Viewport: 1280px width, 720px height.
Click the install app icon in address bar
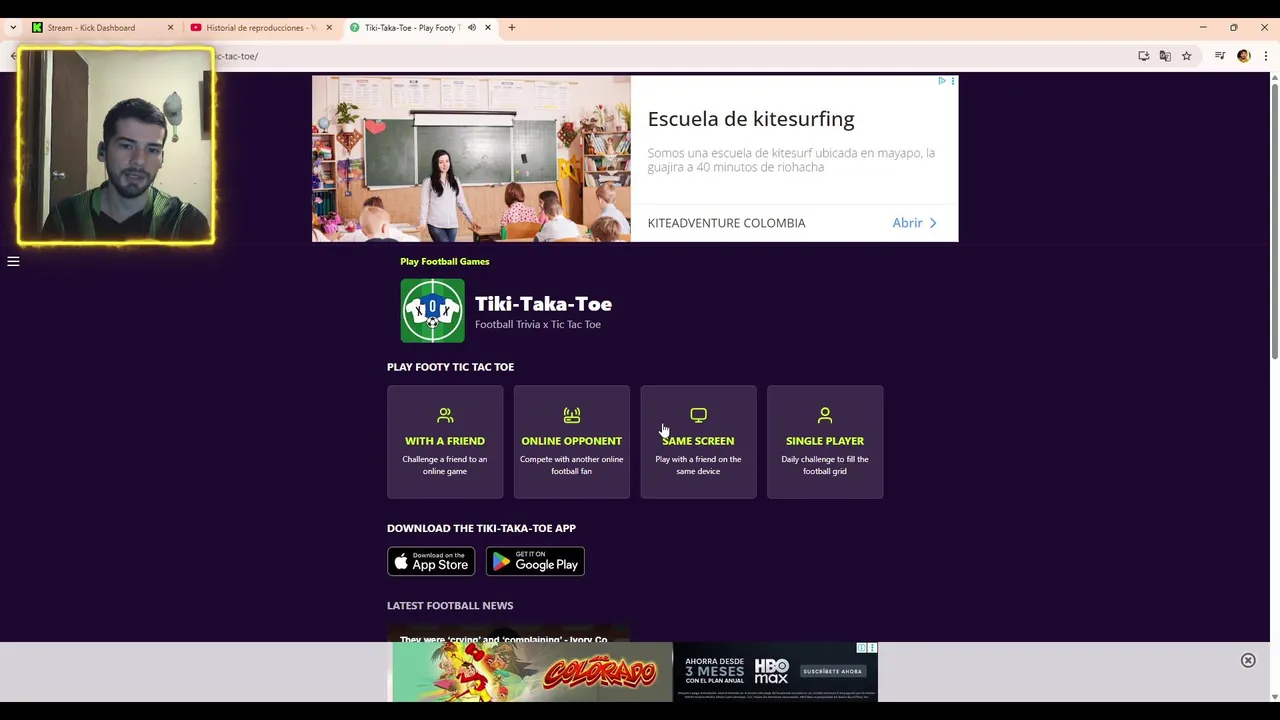pyautogui.click(x=1144, y=56)
